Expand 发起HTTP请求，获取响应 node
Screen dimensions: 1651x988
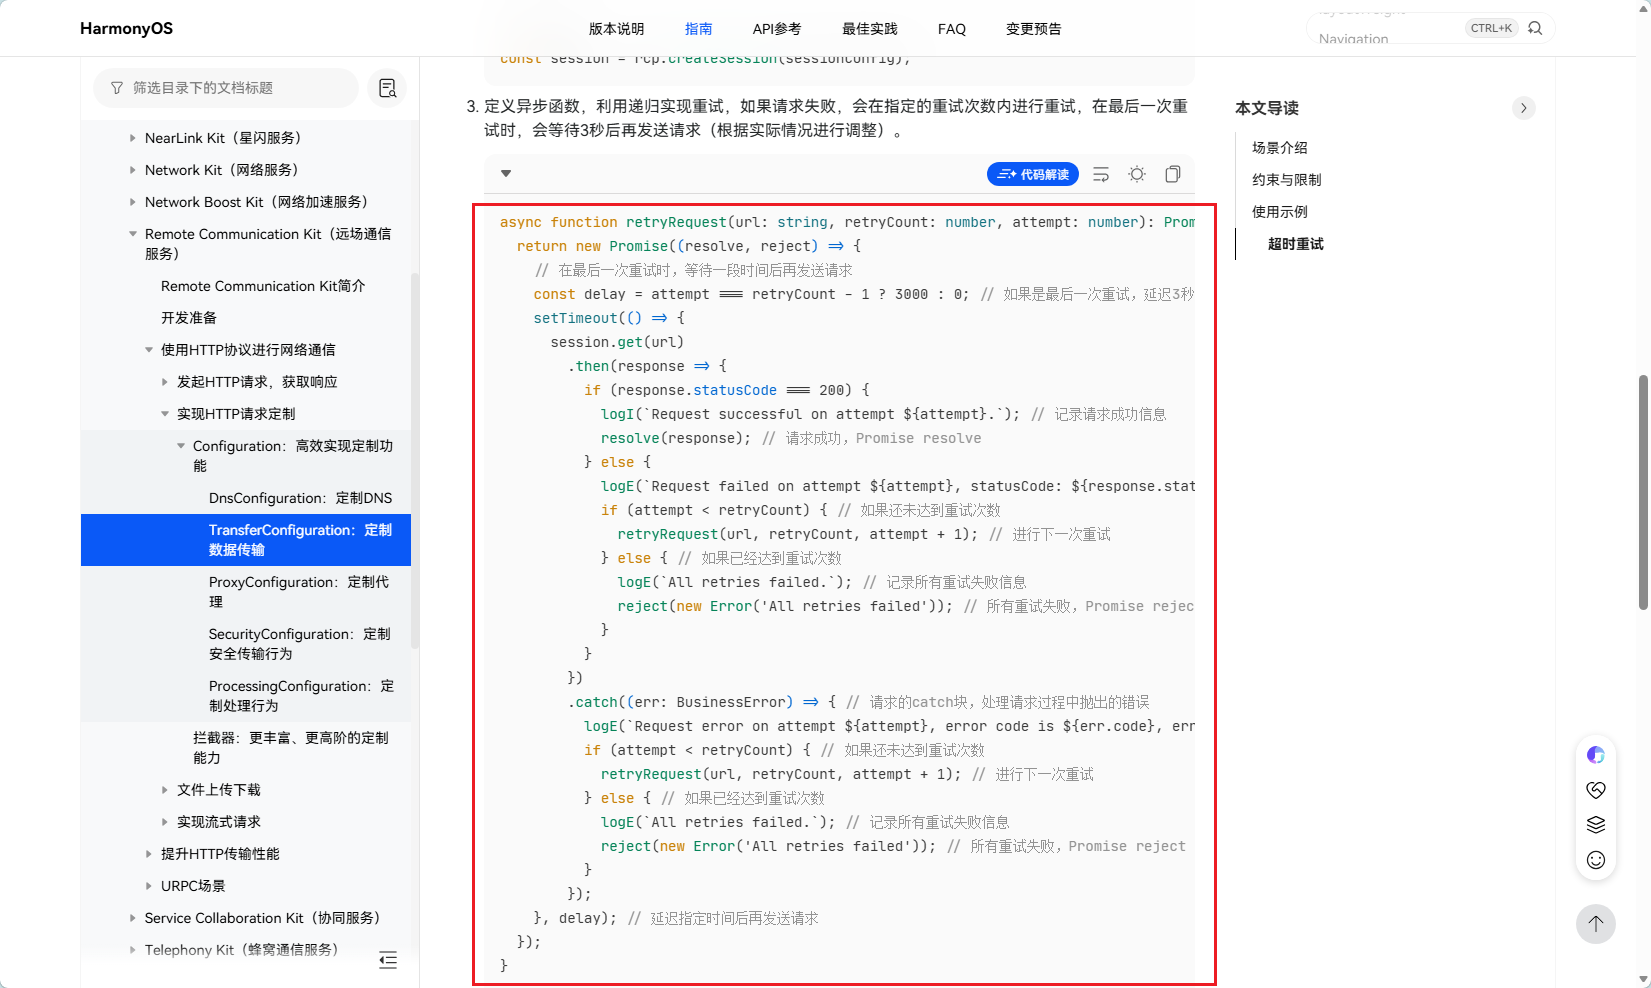[164, 382]
